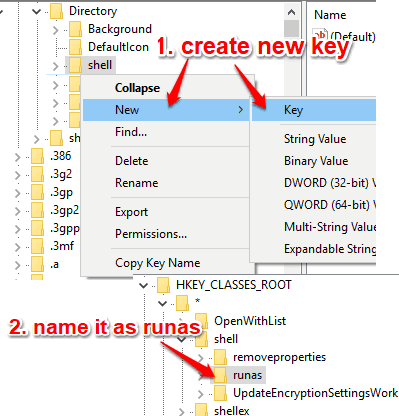The image size is (399, 416).
Task: Click the (Default) string value icon
Action: (x=320, y=35)
